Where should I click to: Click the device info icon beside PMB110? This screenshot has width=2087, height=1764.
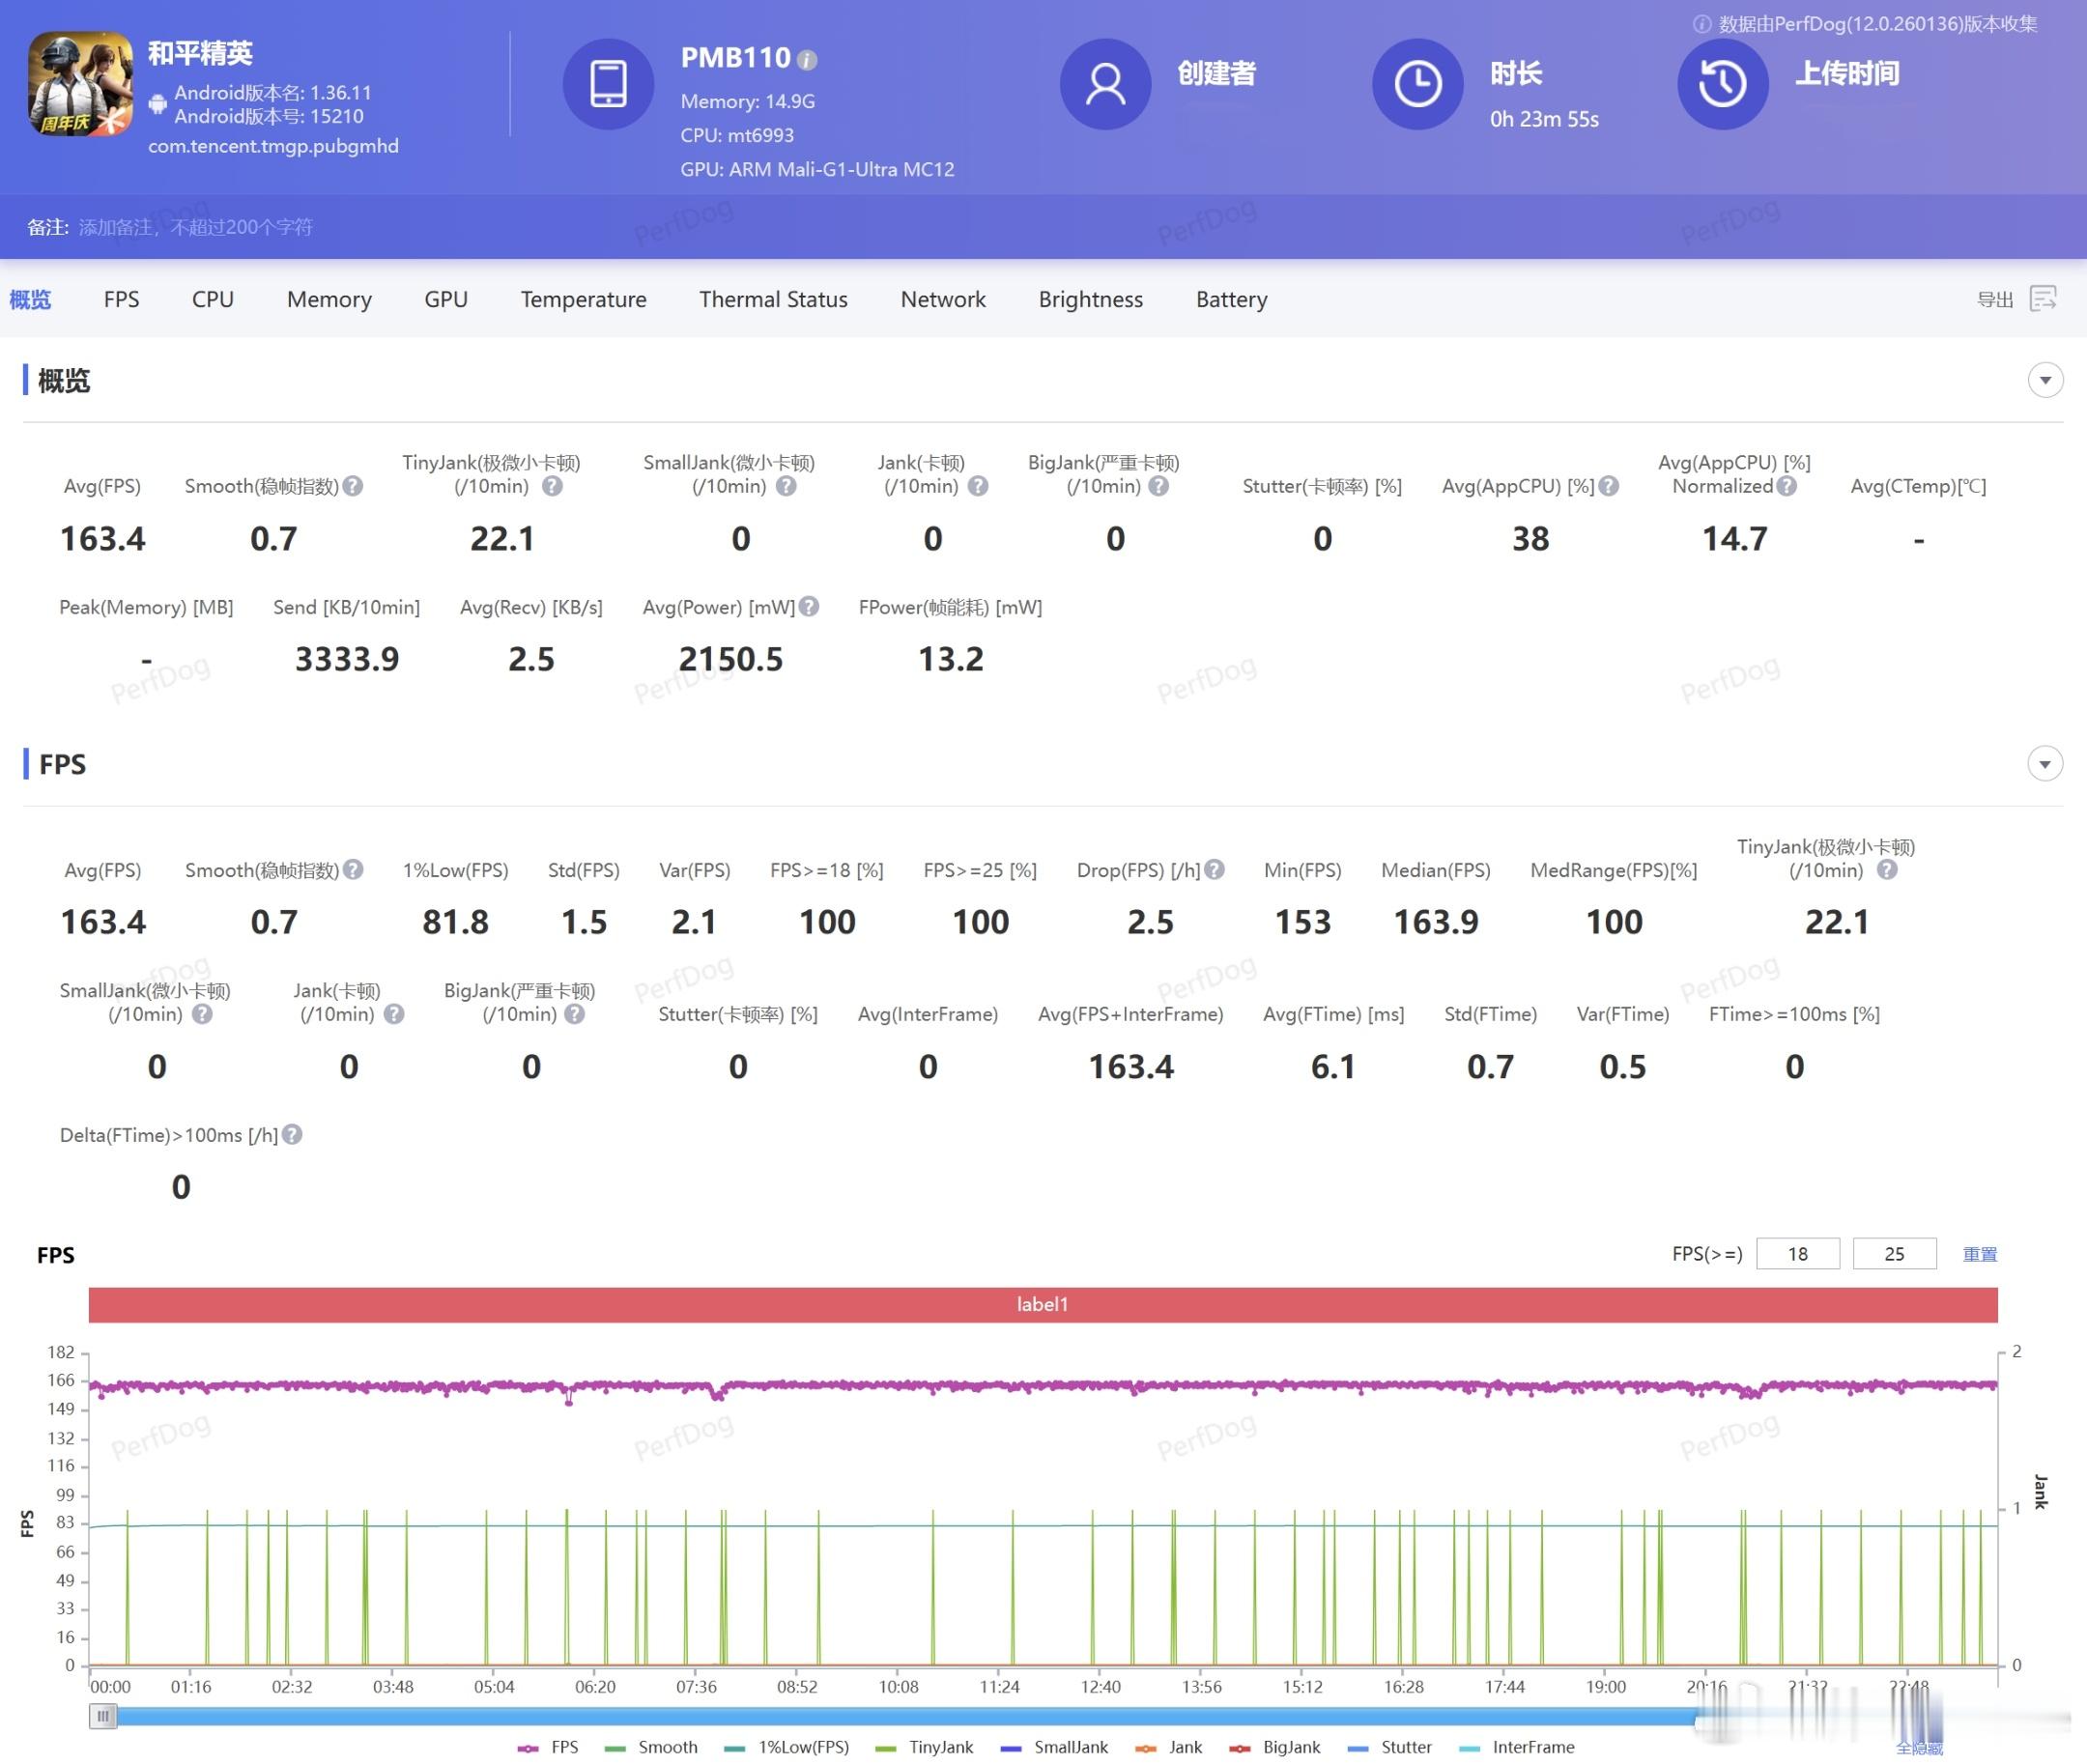point(807,60)
